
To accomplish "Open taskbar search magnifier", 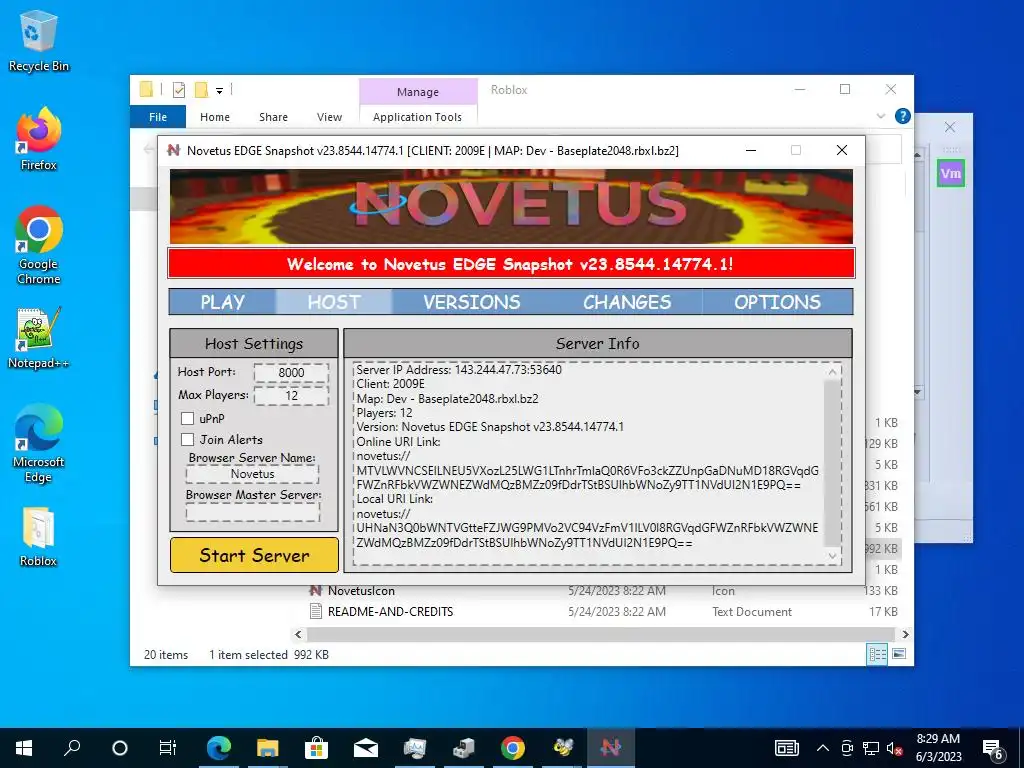I will point(72,748).
